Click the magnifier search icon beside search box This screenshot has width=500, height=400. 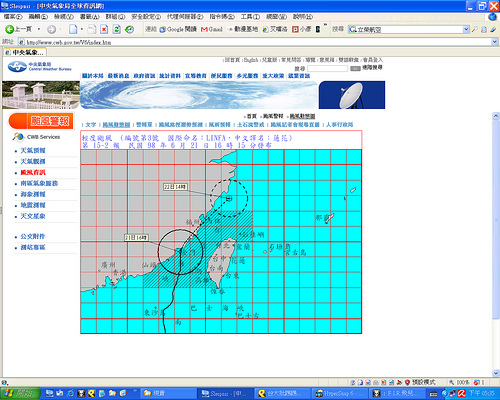(x=474, y=30)
